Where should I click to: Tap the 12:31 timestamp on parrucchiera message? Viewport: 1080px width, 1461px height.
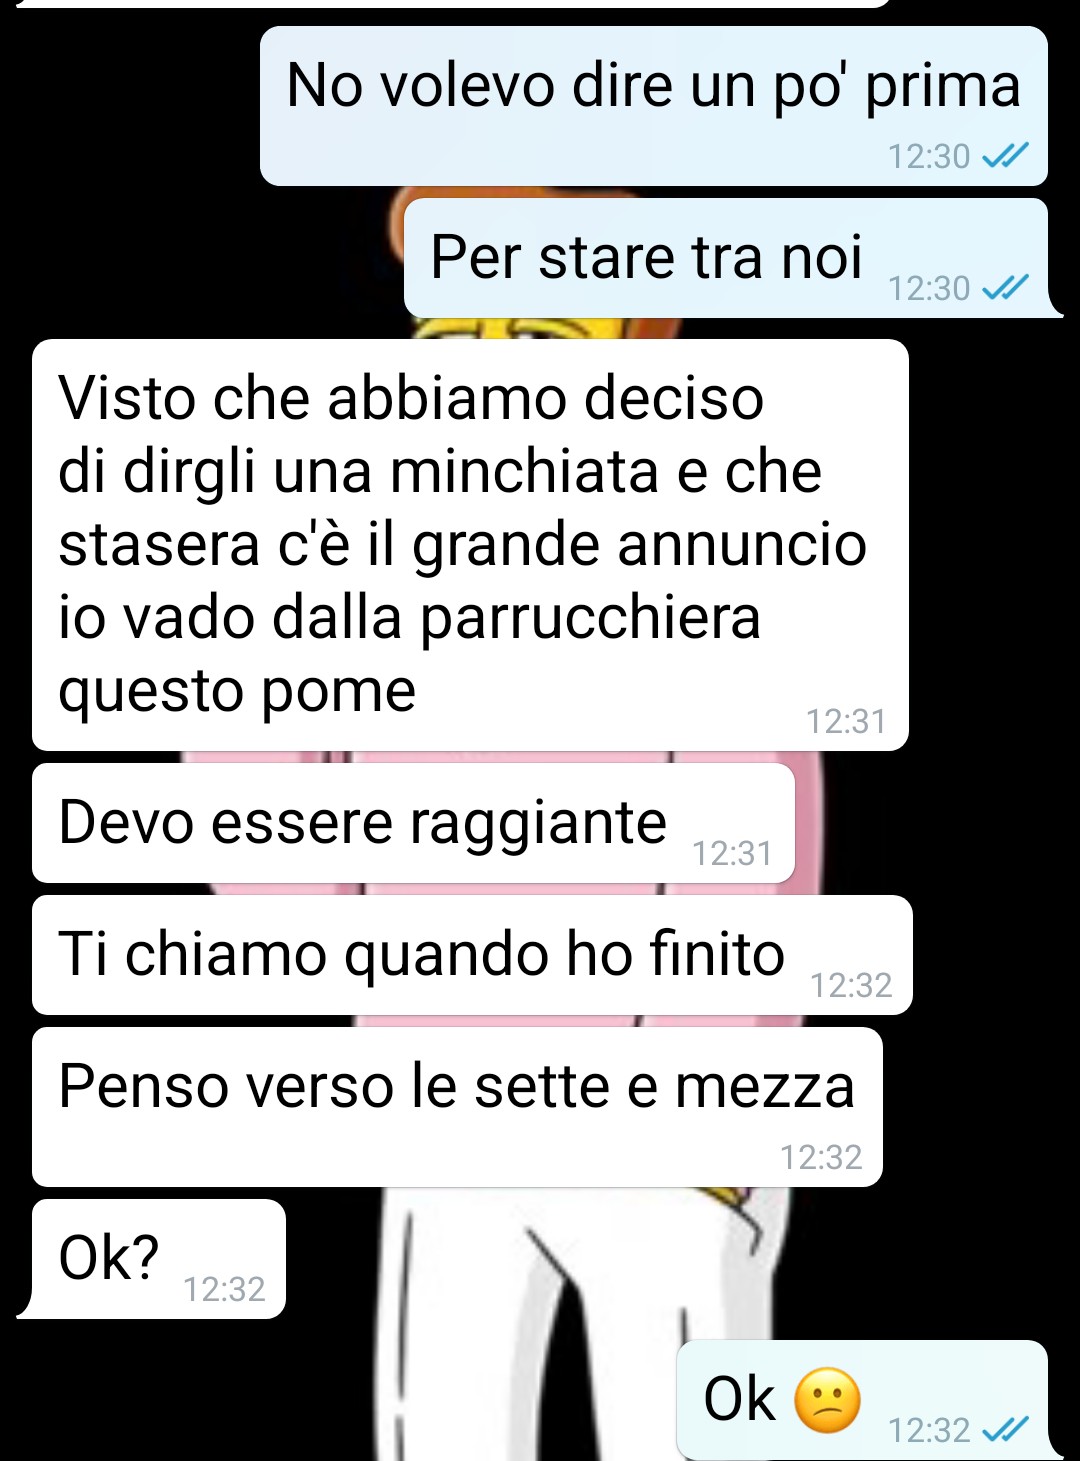pyautogui.click(x=846, y=721)
